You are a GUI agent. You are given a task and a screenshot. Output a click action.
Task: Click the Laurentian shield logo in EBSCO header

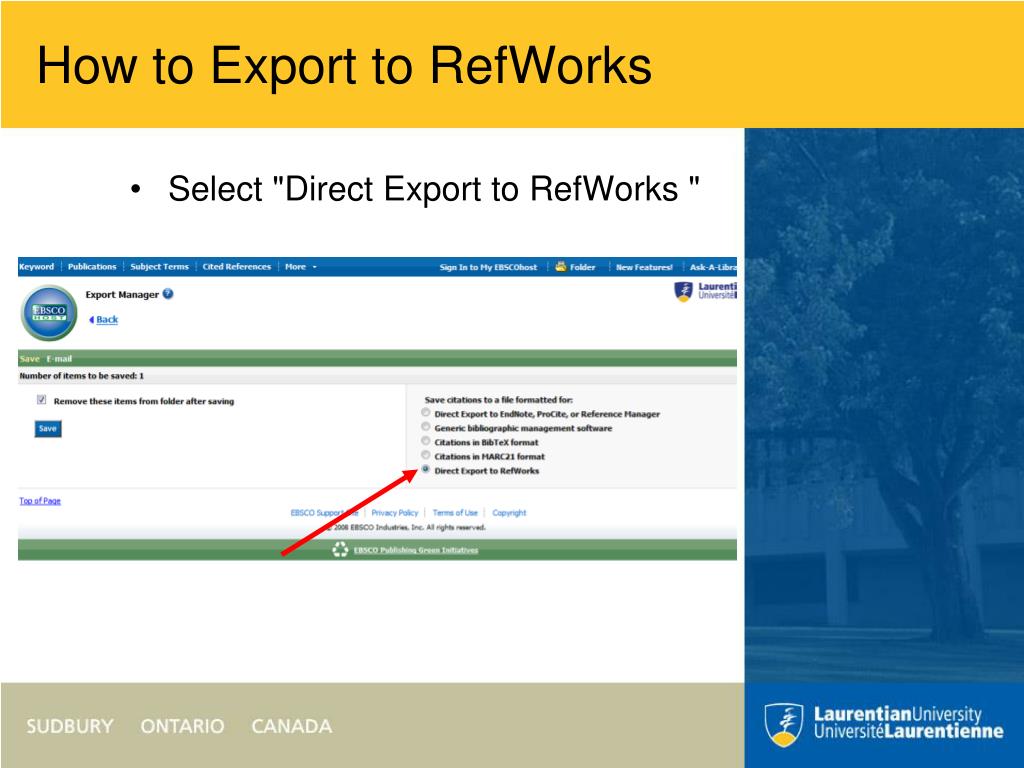coord(683,291)
